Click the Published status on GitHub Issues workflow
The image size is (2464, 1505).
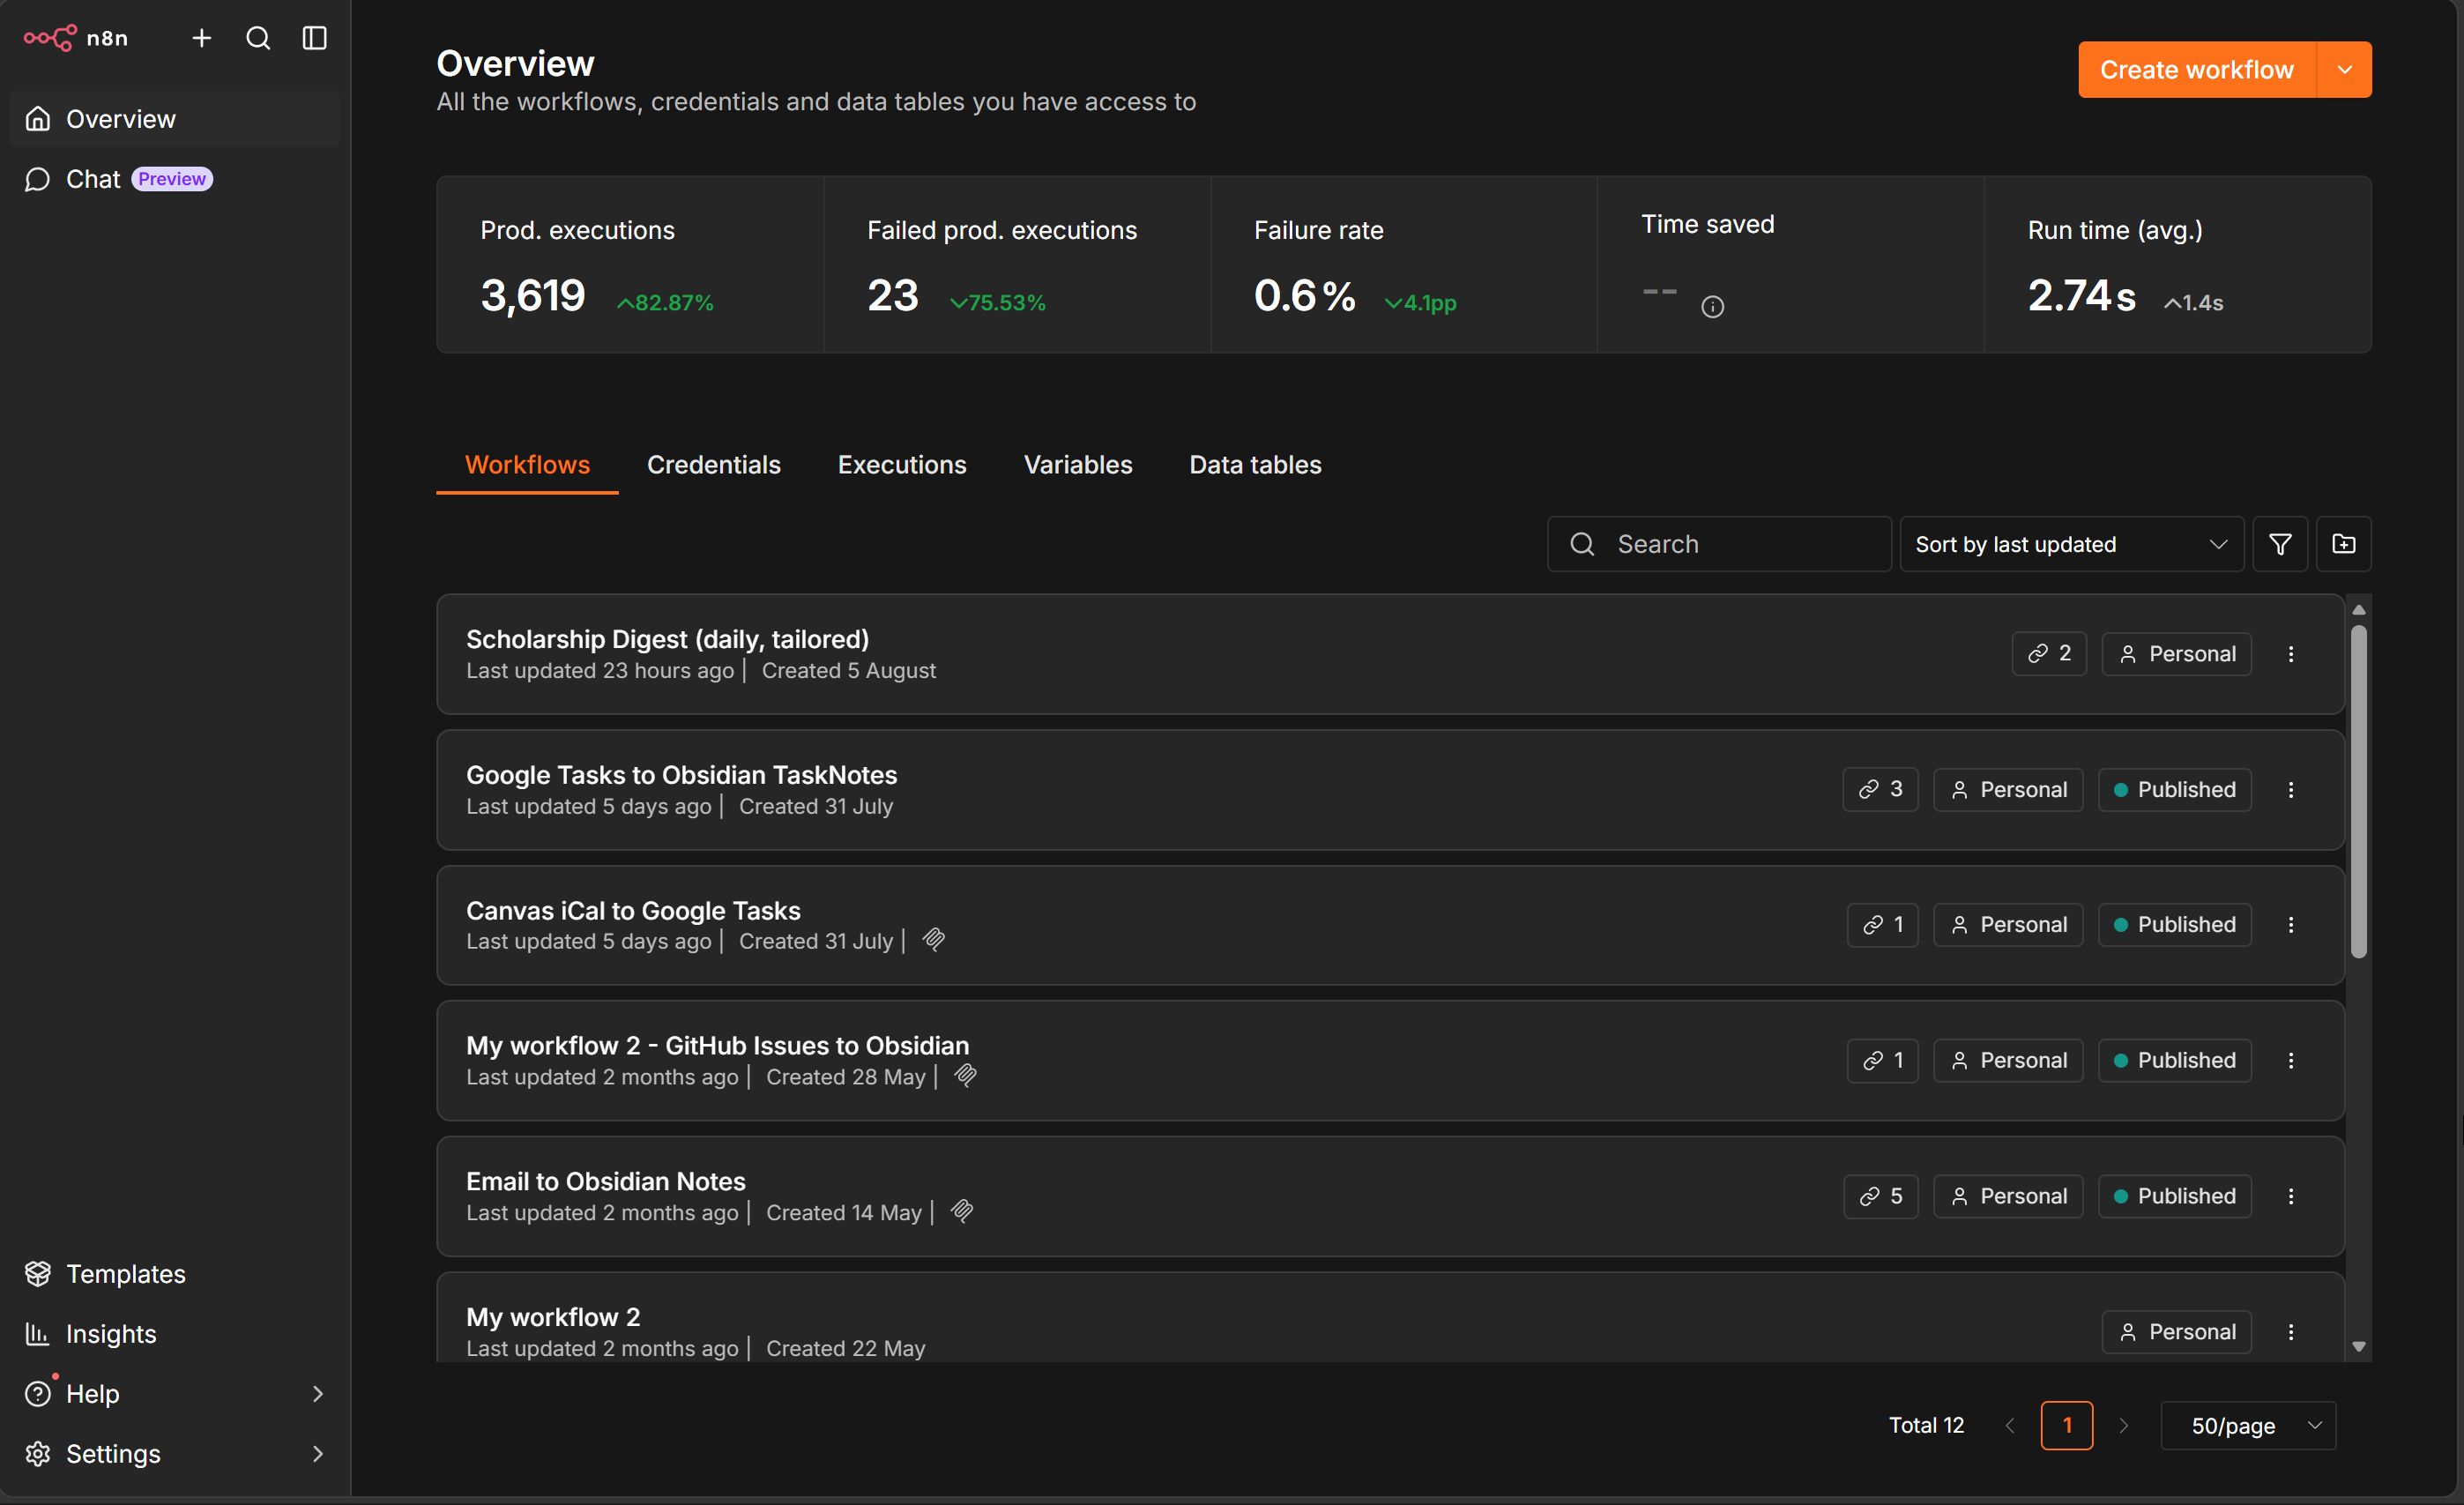click(2175, 1061)
